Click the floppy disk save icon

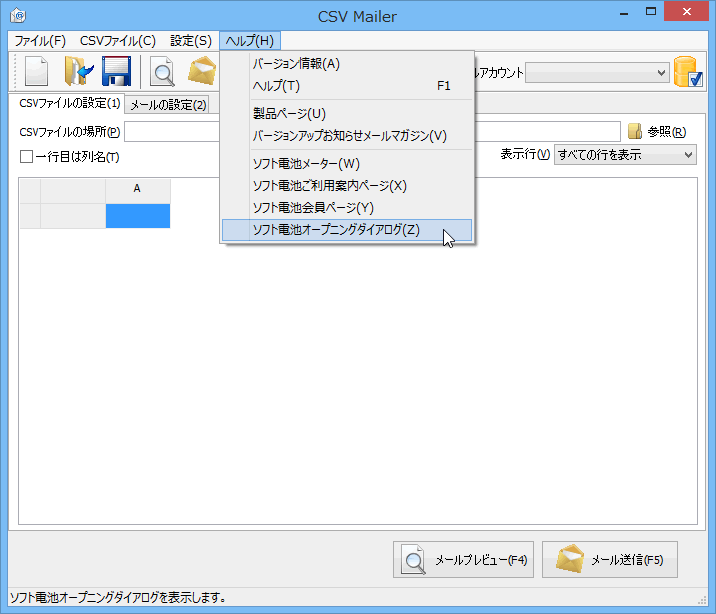coord(117,73)
